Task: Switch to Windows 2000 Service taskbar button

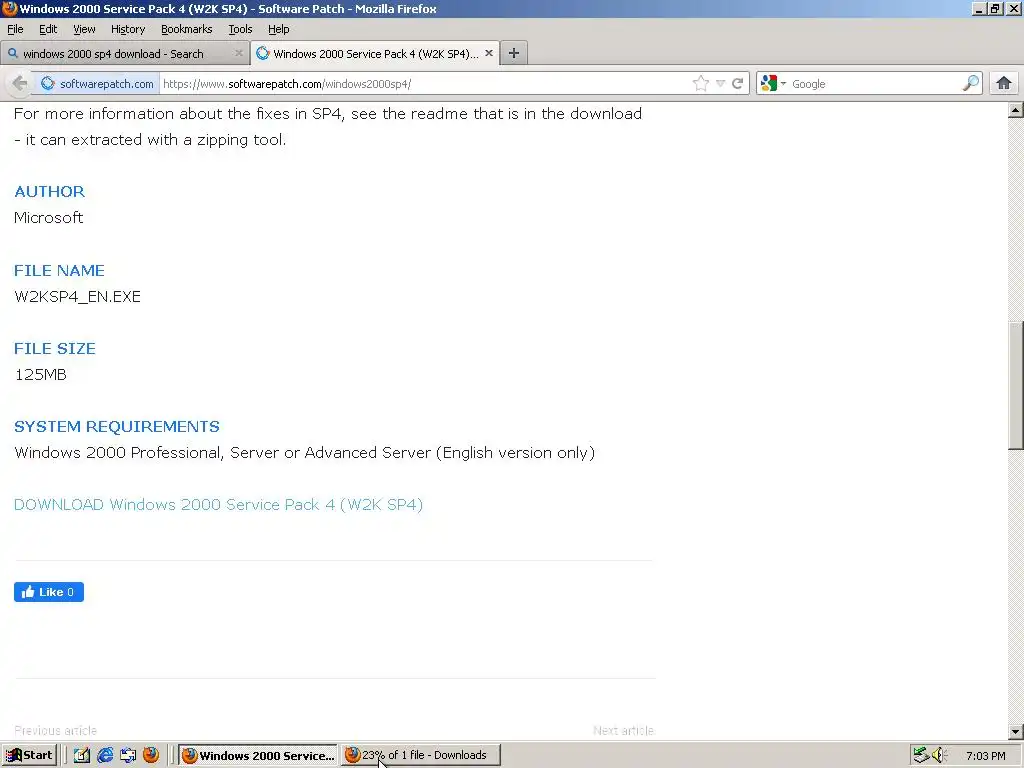Action: point(258,756)
